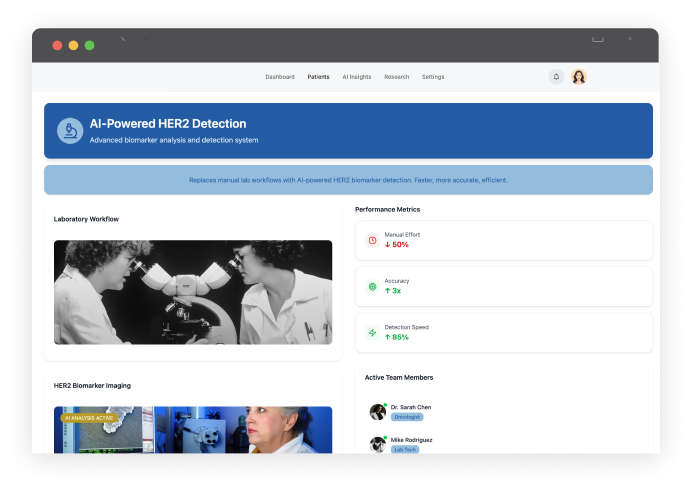Click Mike Rodriguez's avatar
The width and height of the screenshot is (692, 489).
[x=377, y=444]
